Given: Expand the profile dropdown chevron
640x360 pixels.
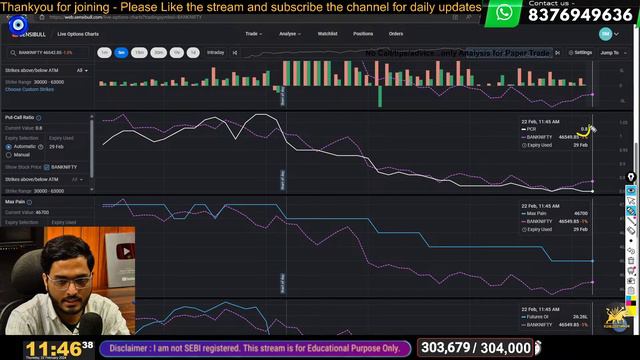Looking at the screenshot, I should pos(616,34).
